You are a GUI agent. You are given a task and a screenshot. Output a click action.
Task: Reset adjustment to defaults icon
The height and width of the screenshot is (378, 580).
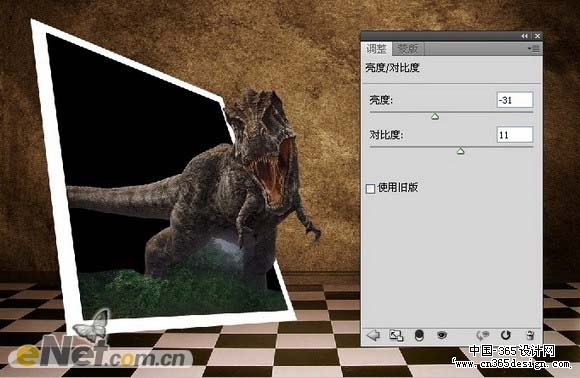pyautogui.click(x=505, y=335)
